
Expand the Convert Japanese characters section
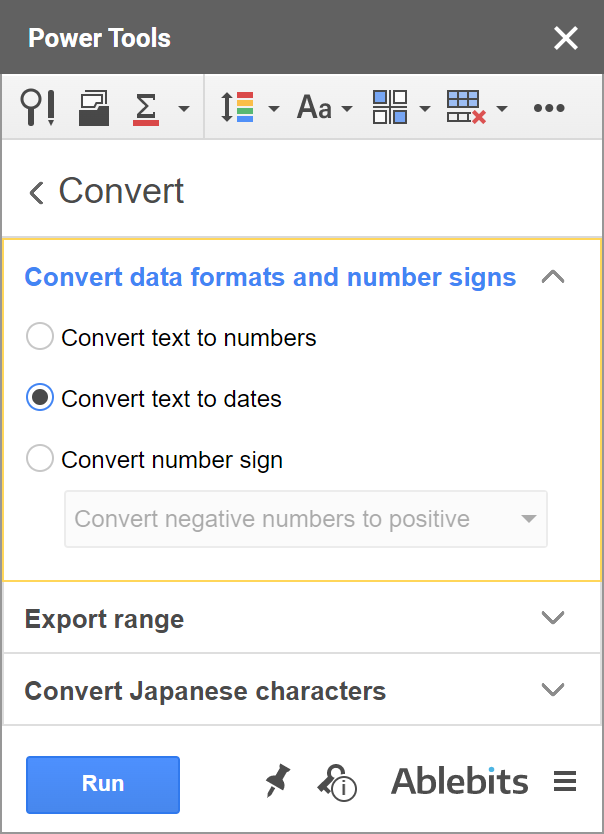tap(301, 690)
